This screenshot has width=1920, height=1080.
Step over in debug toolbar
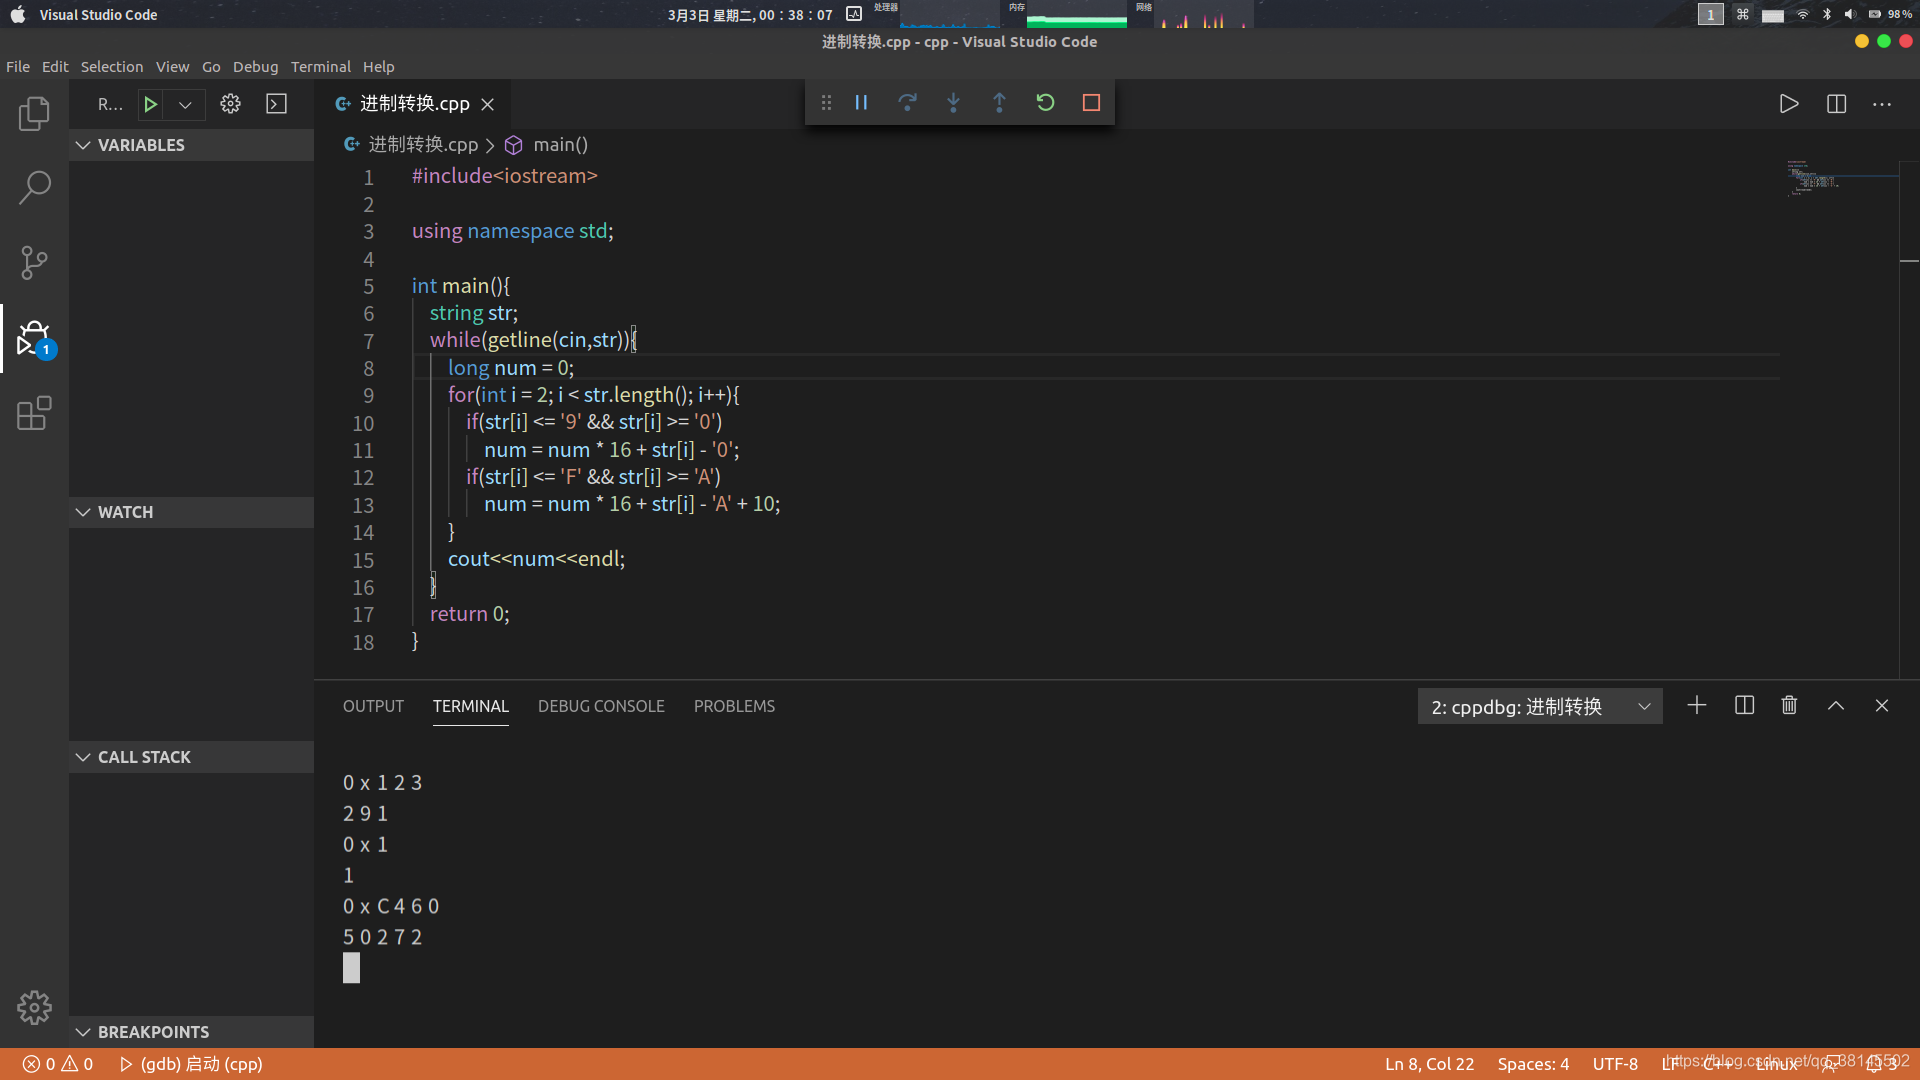tap(907, 103)
